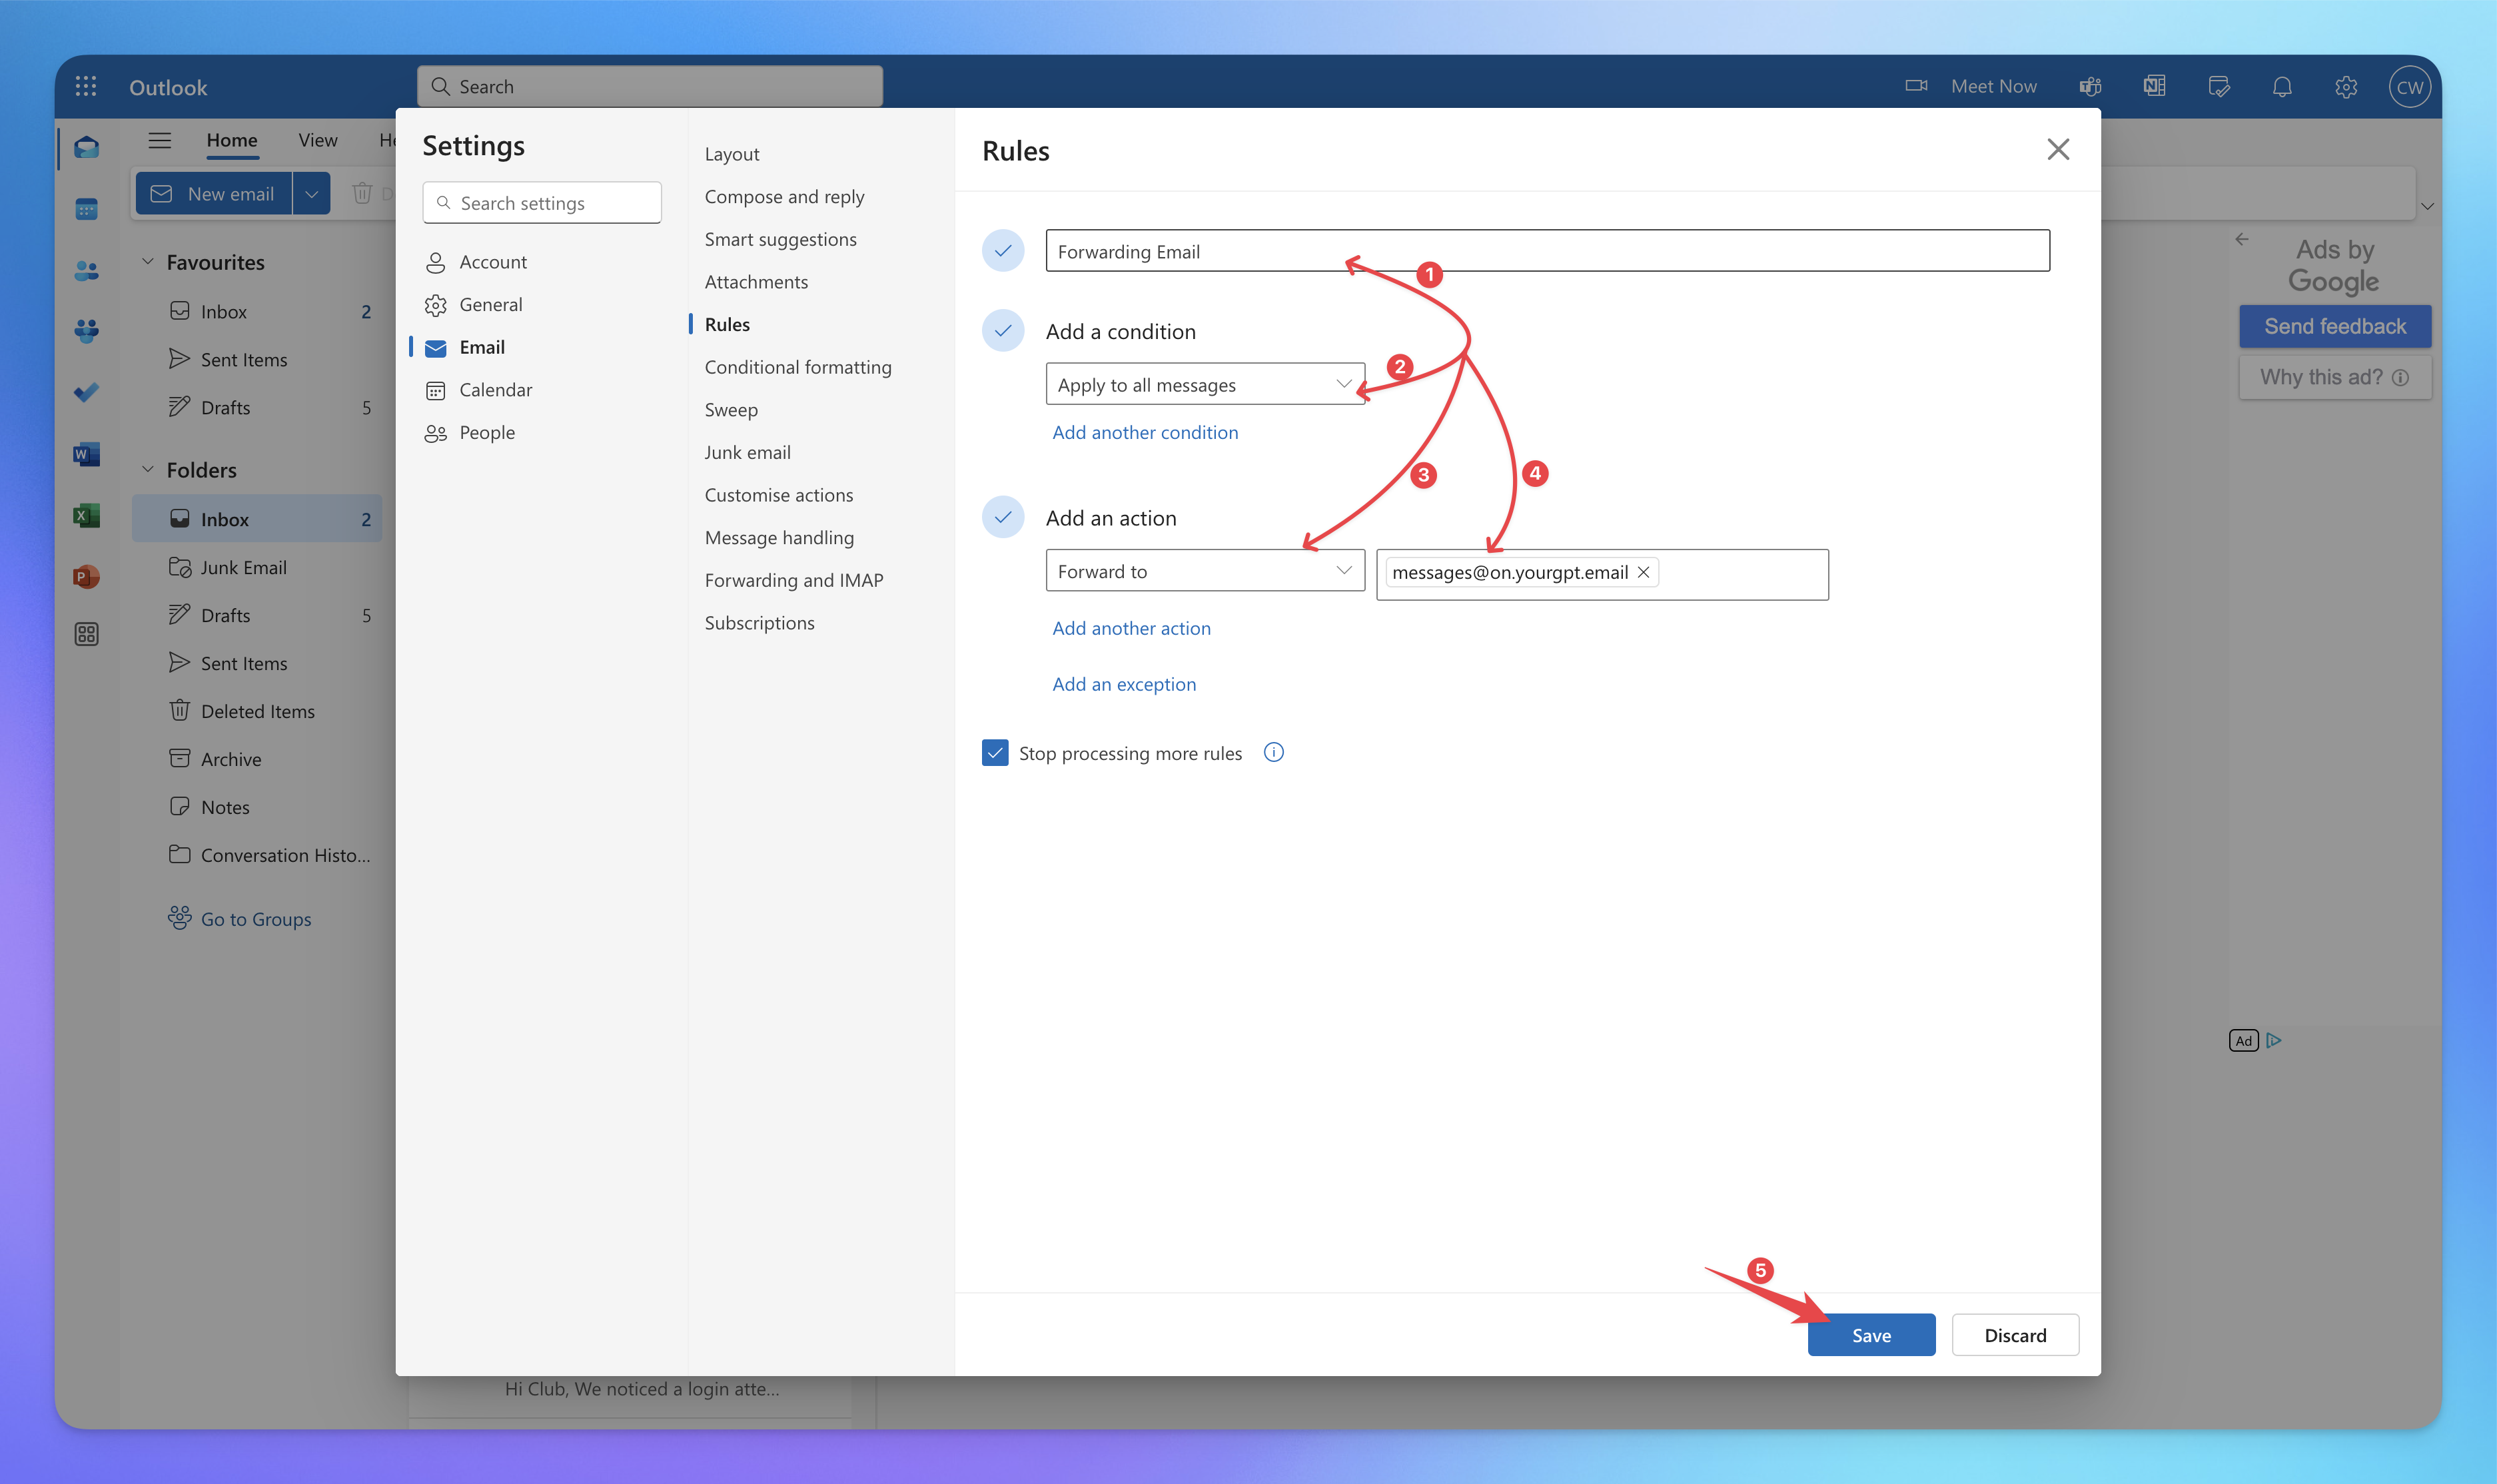Select the Rules menu item
The width and height of the screenshot is (2497, 1484).
[x=726, y=323]
